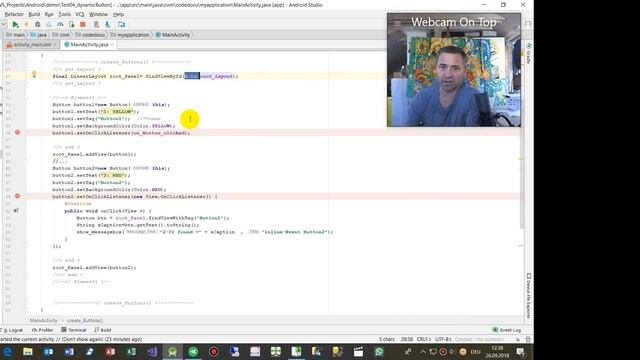Screen dimensions: 640x360
Task: Open Word from the taskbar
Action: [x=69, y=351]
